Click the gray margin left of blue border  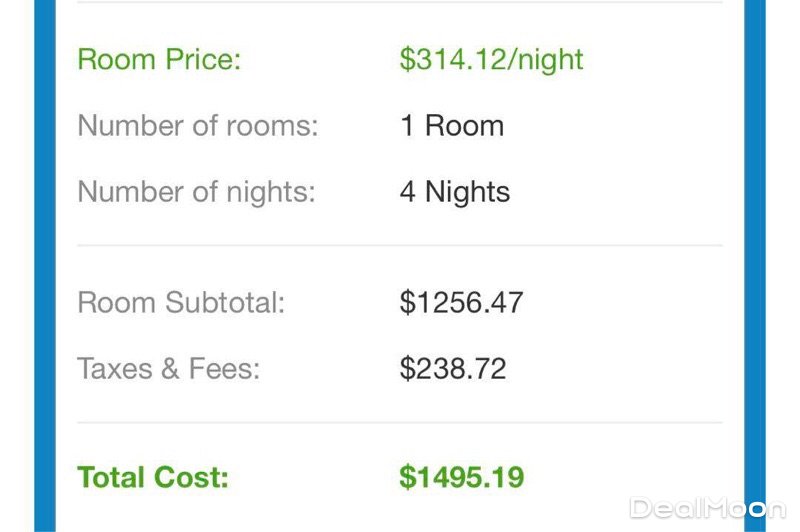click(16, 266)
